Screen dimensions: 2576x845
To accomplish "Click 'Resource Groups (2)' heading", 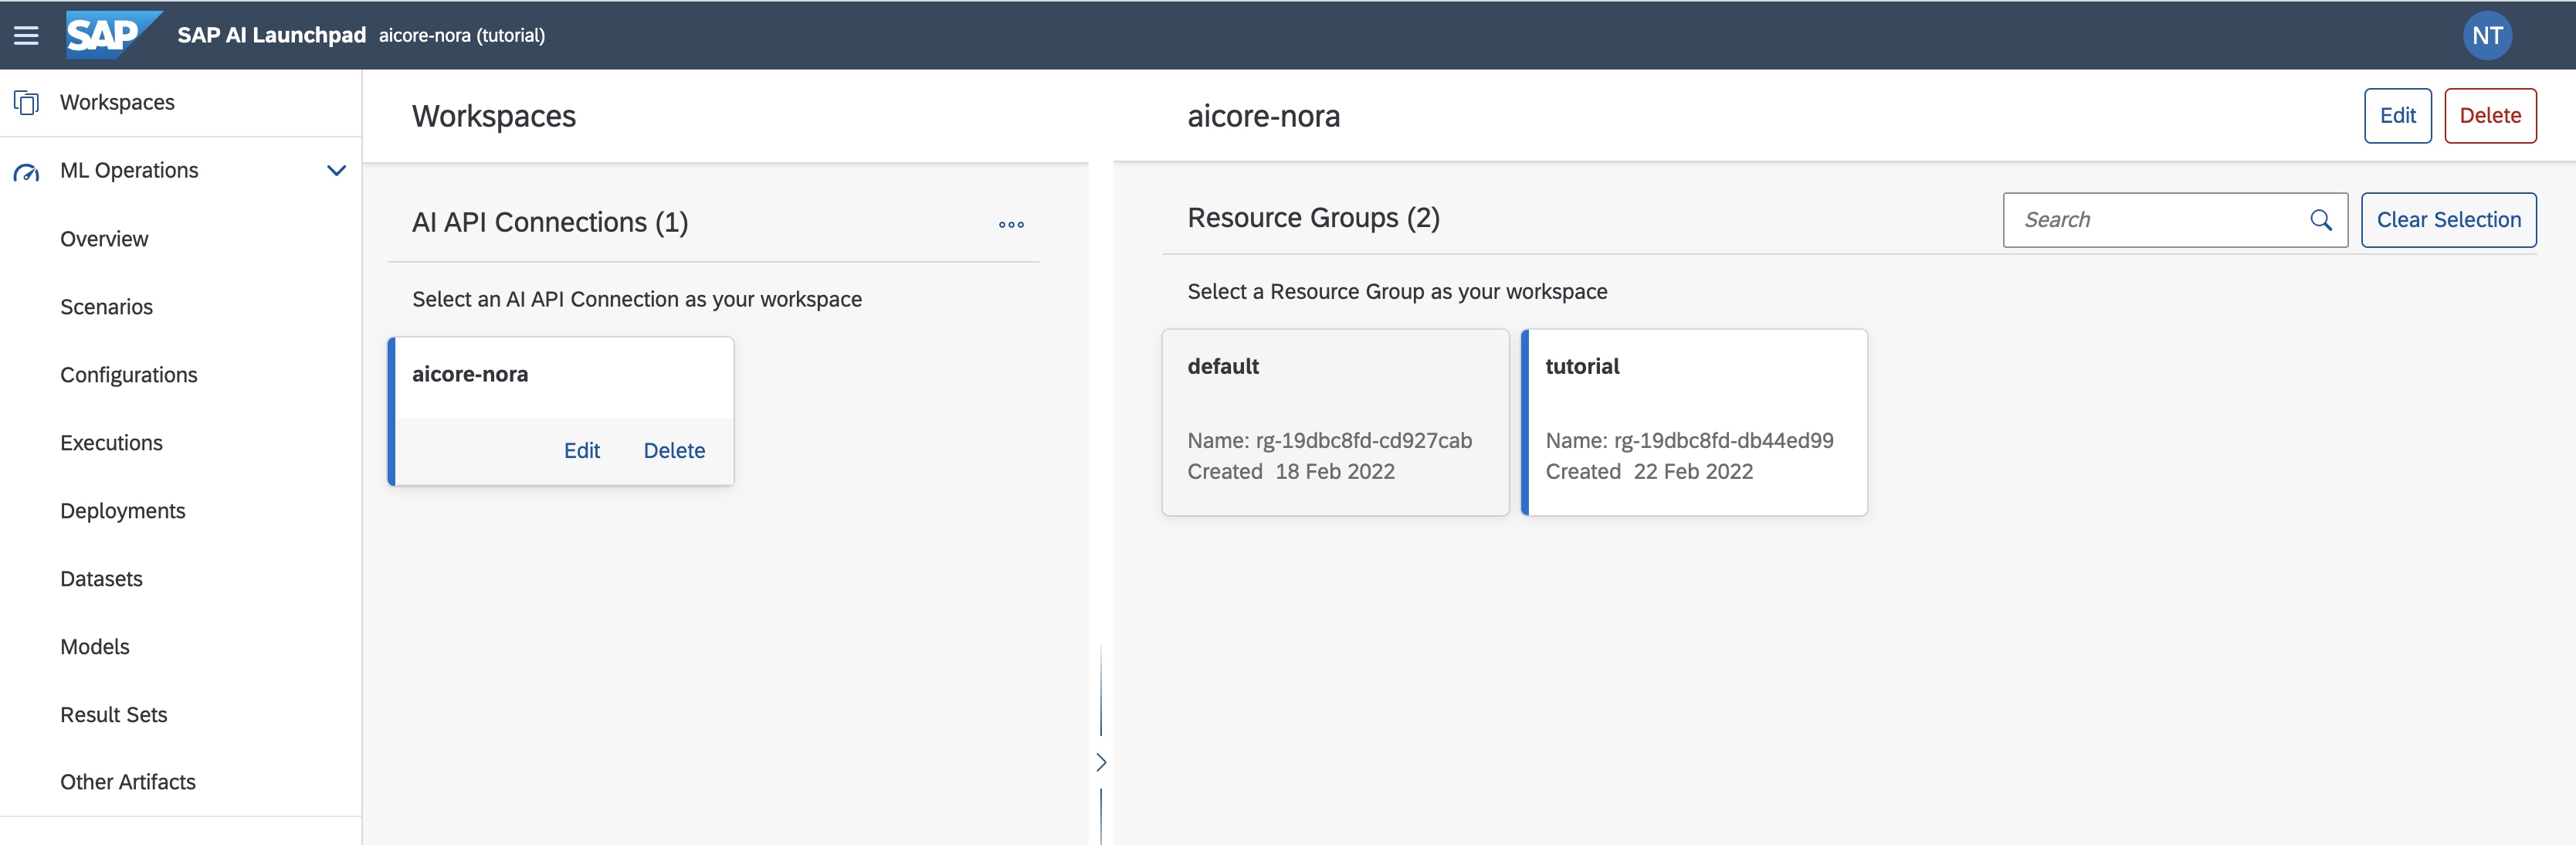I will (x=1313, y=218).
